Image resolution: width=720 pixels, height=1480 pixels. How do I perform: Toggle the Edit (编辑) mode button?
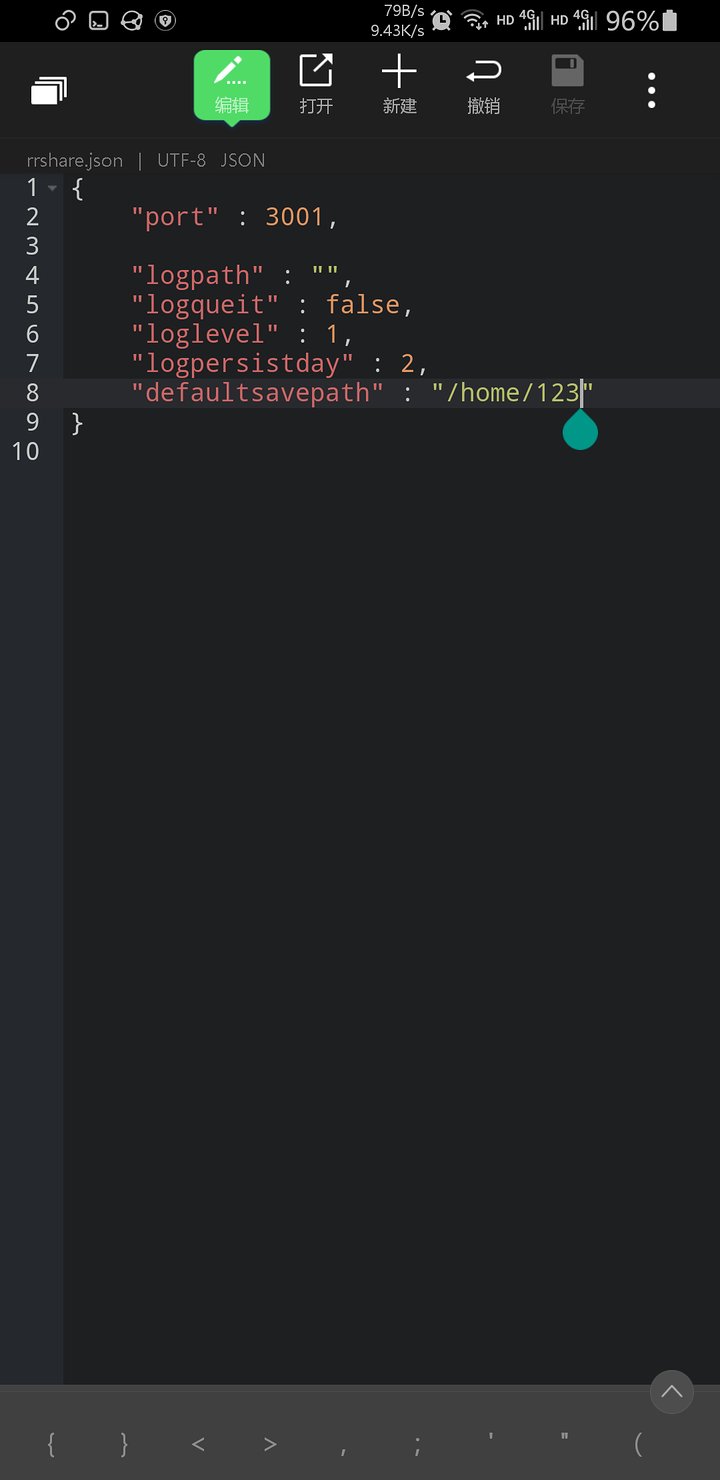231,85
